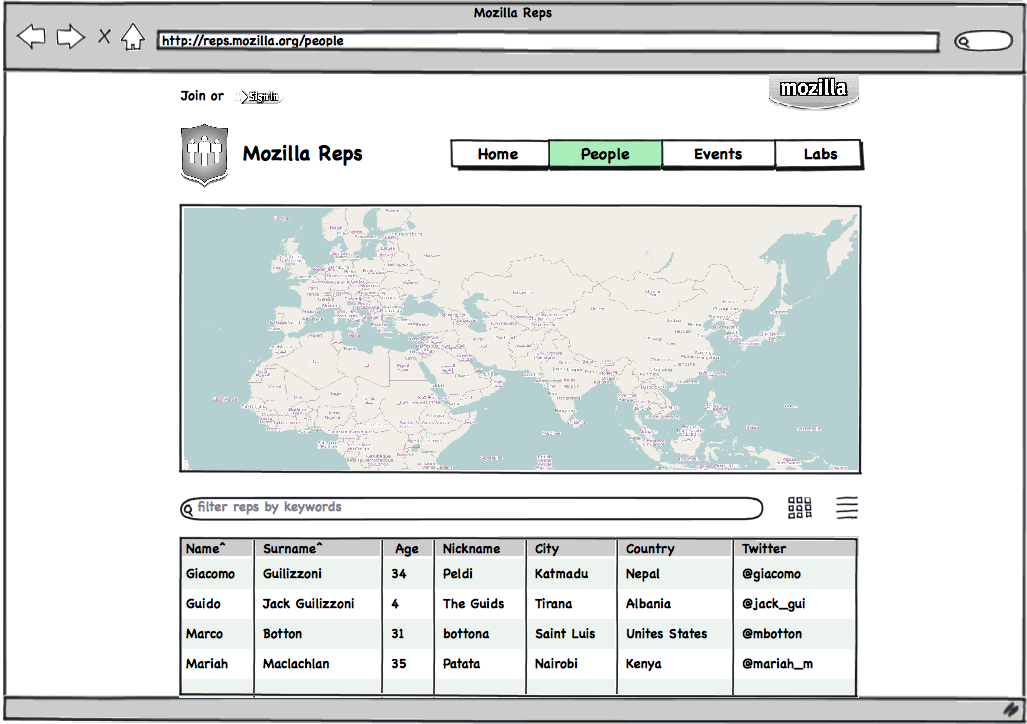Open Twitter handle "@jack_gui"
This screenshot has height=724, width=1027.
(x=774, y=603)
